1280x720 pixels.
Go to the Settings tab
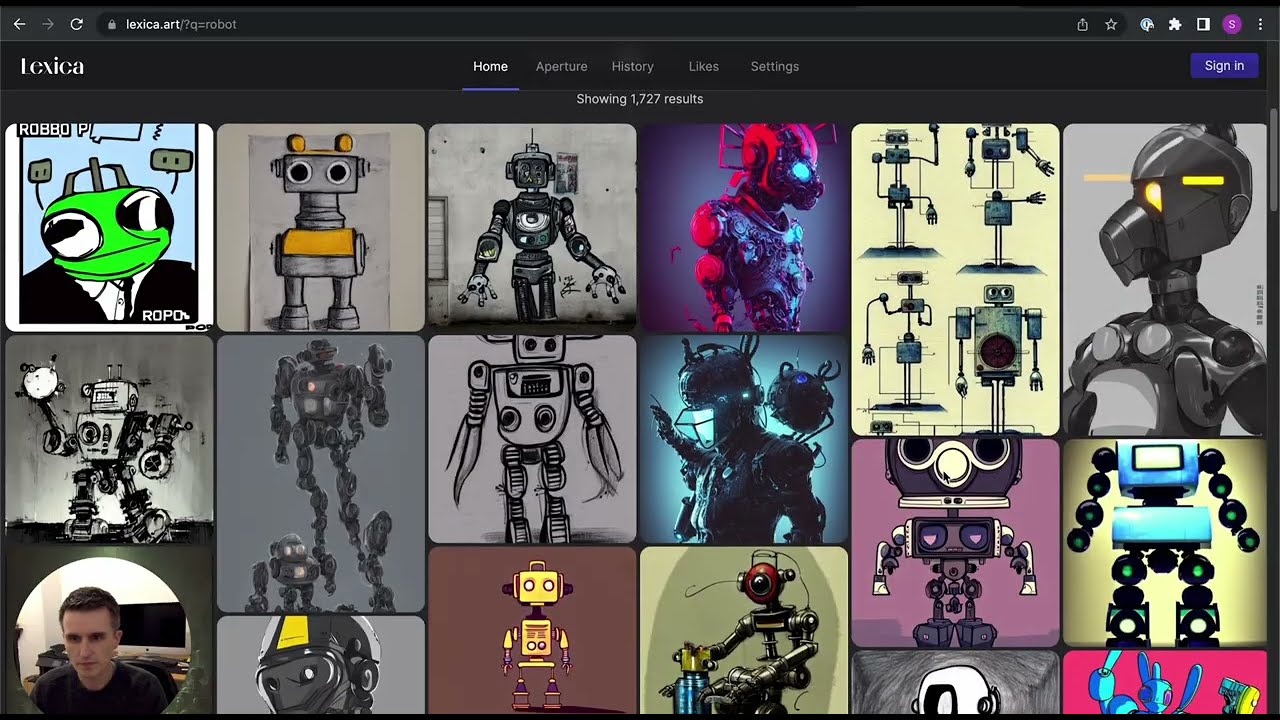pyautogui.click(x=774, y=66)
